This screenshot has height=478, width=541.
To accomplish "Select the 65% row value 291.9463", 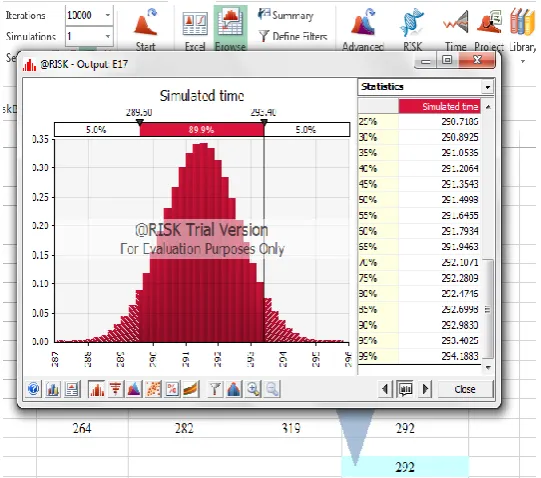I will tap(460, 247).
